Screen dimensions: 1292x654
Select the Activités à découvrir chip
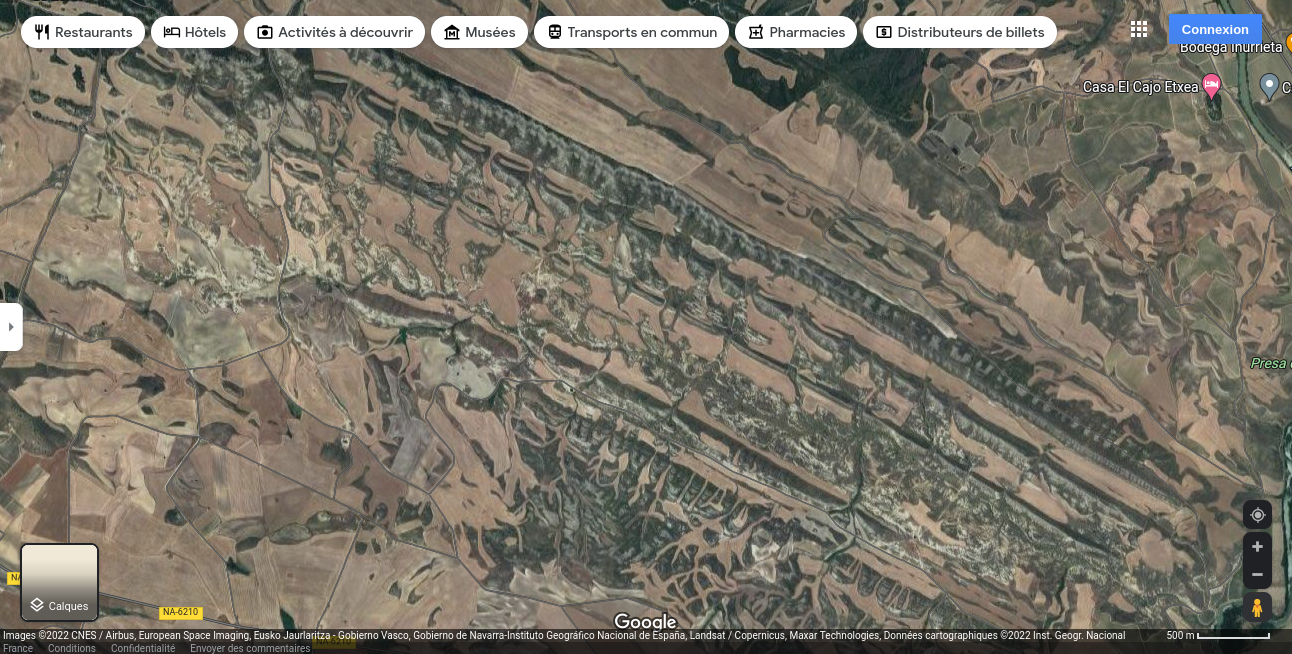(334, 32)
